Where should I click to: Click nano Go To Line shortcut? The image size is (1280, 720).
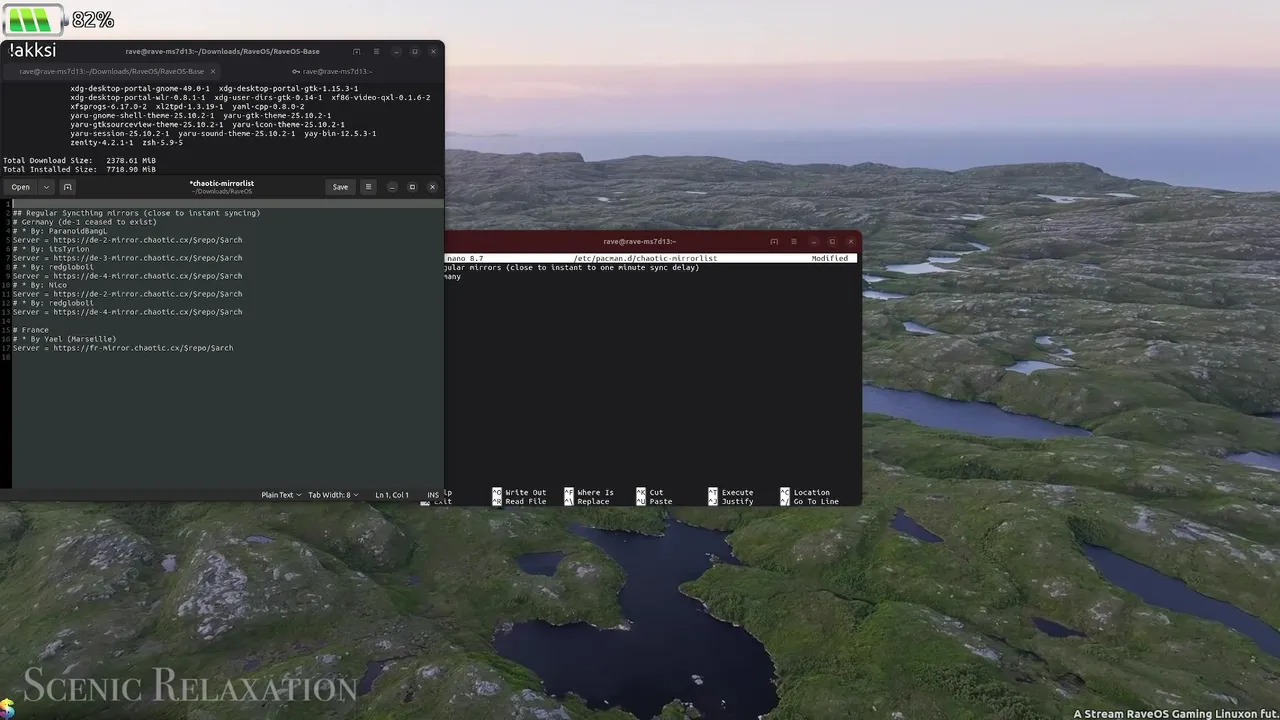coord(809,501)
